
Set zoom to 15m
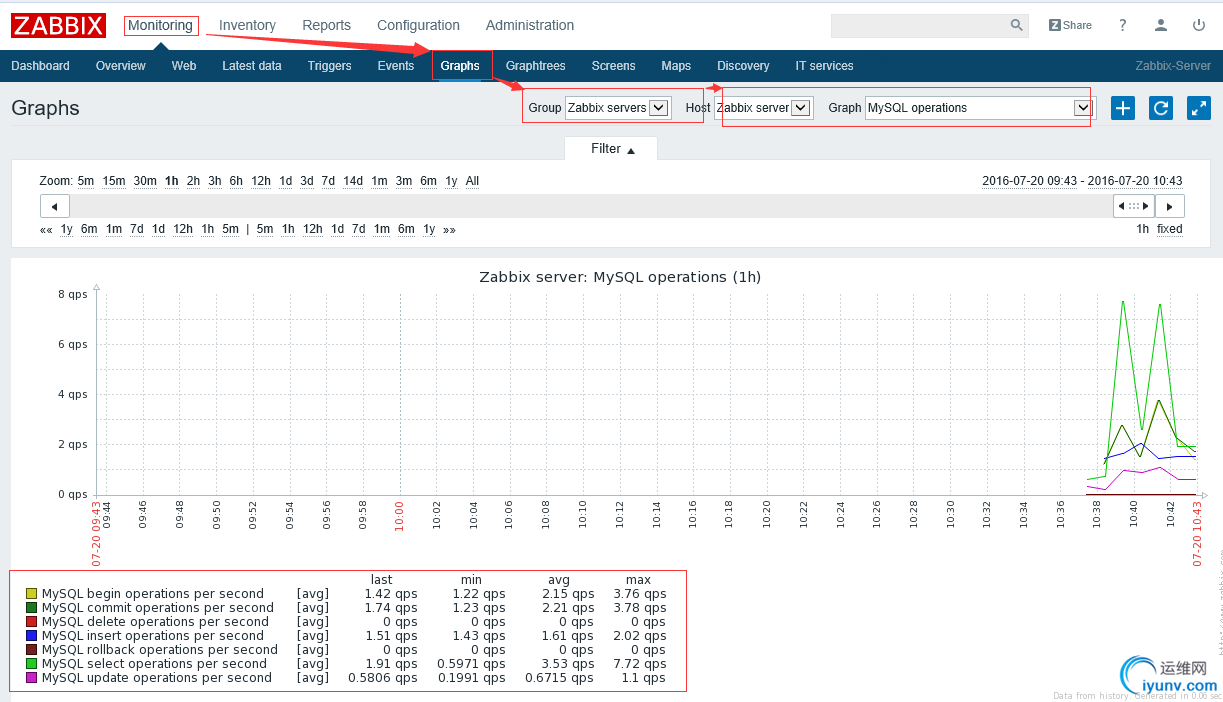[x=114, y=181]
